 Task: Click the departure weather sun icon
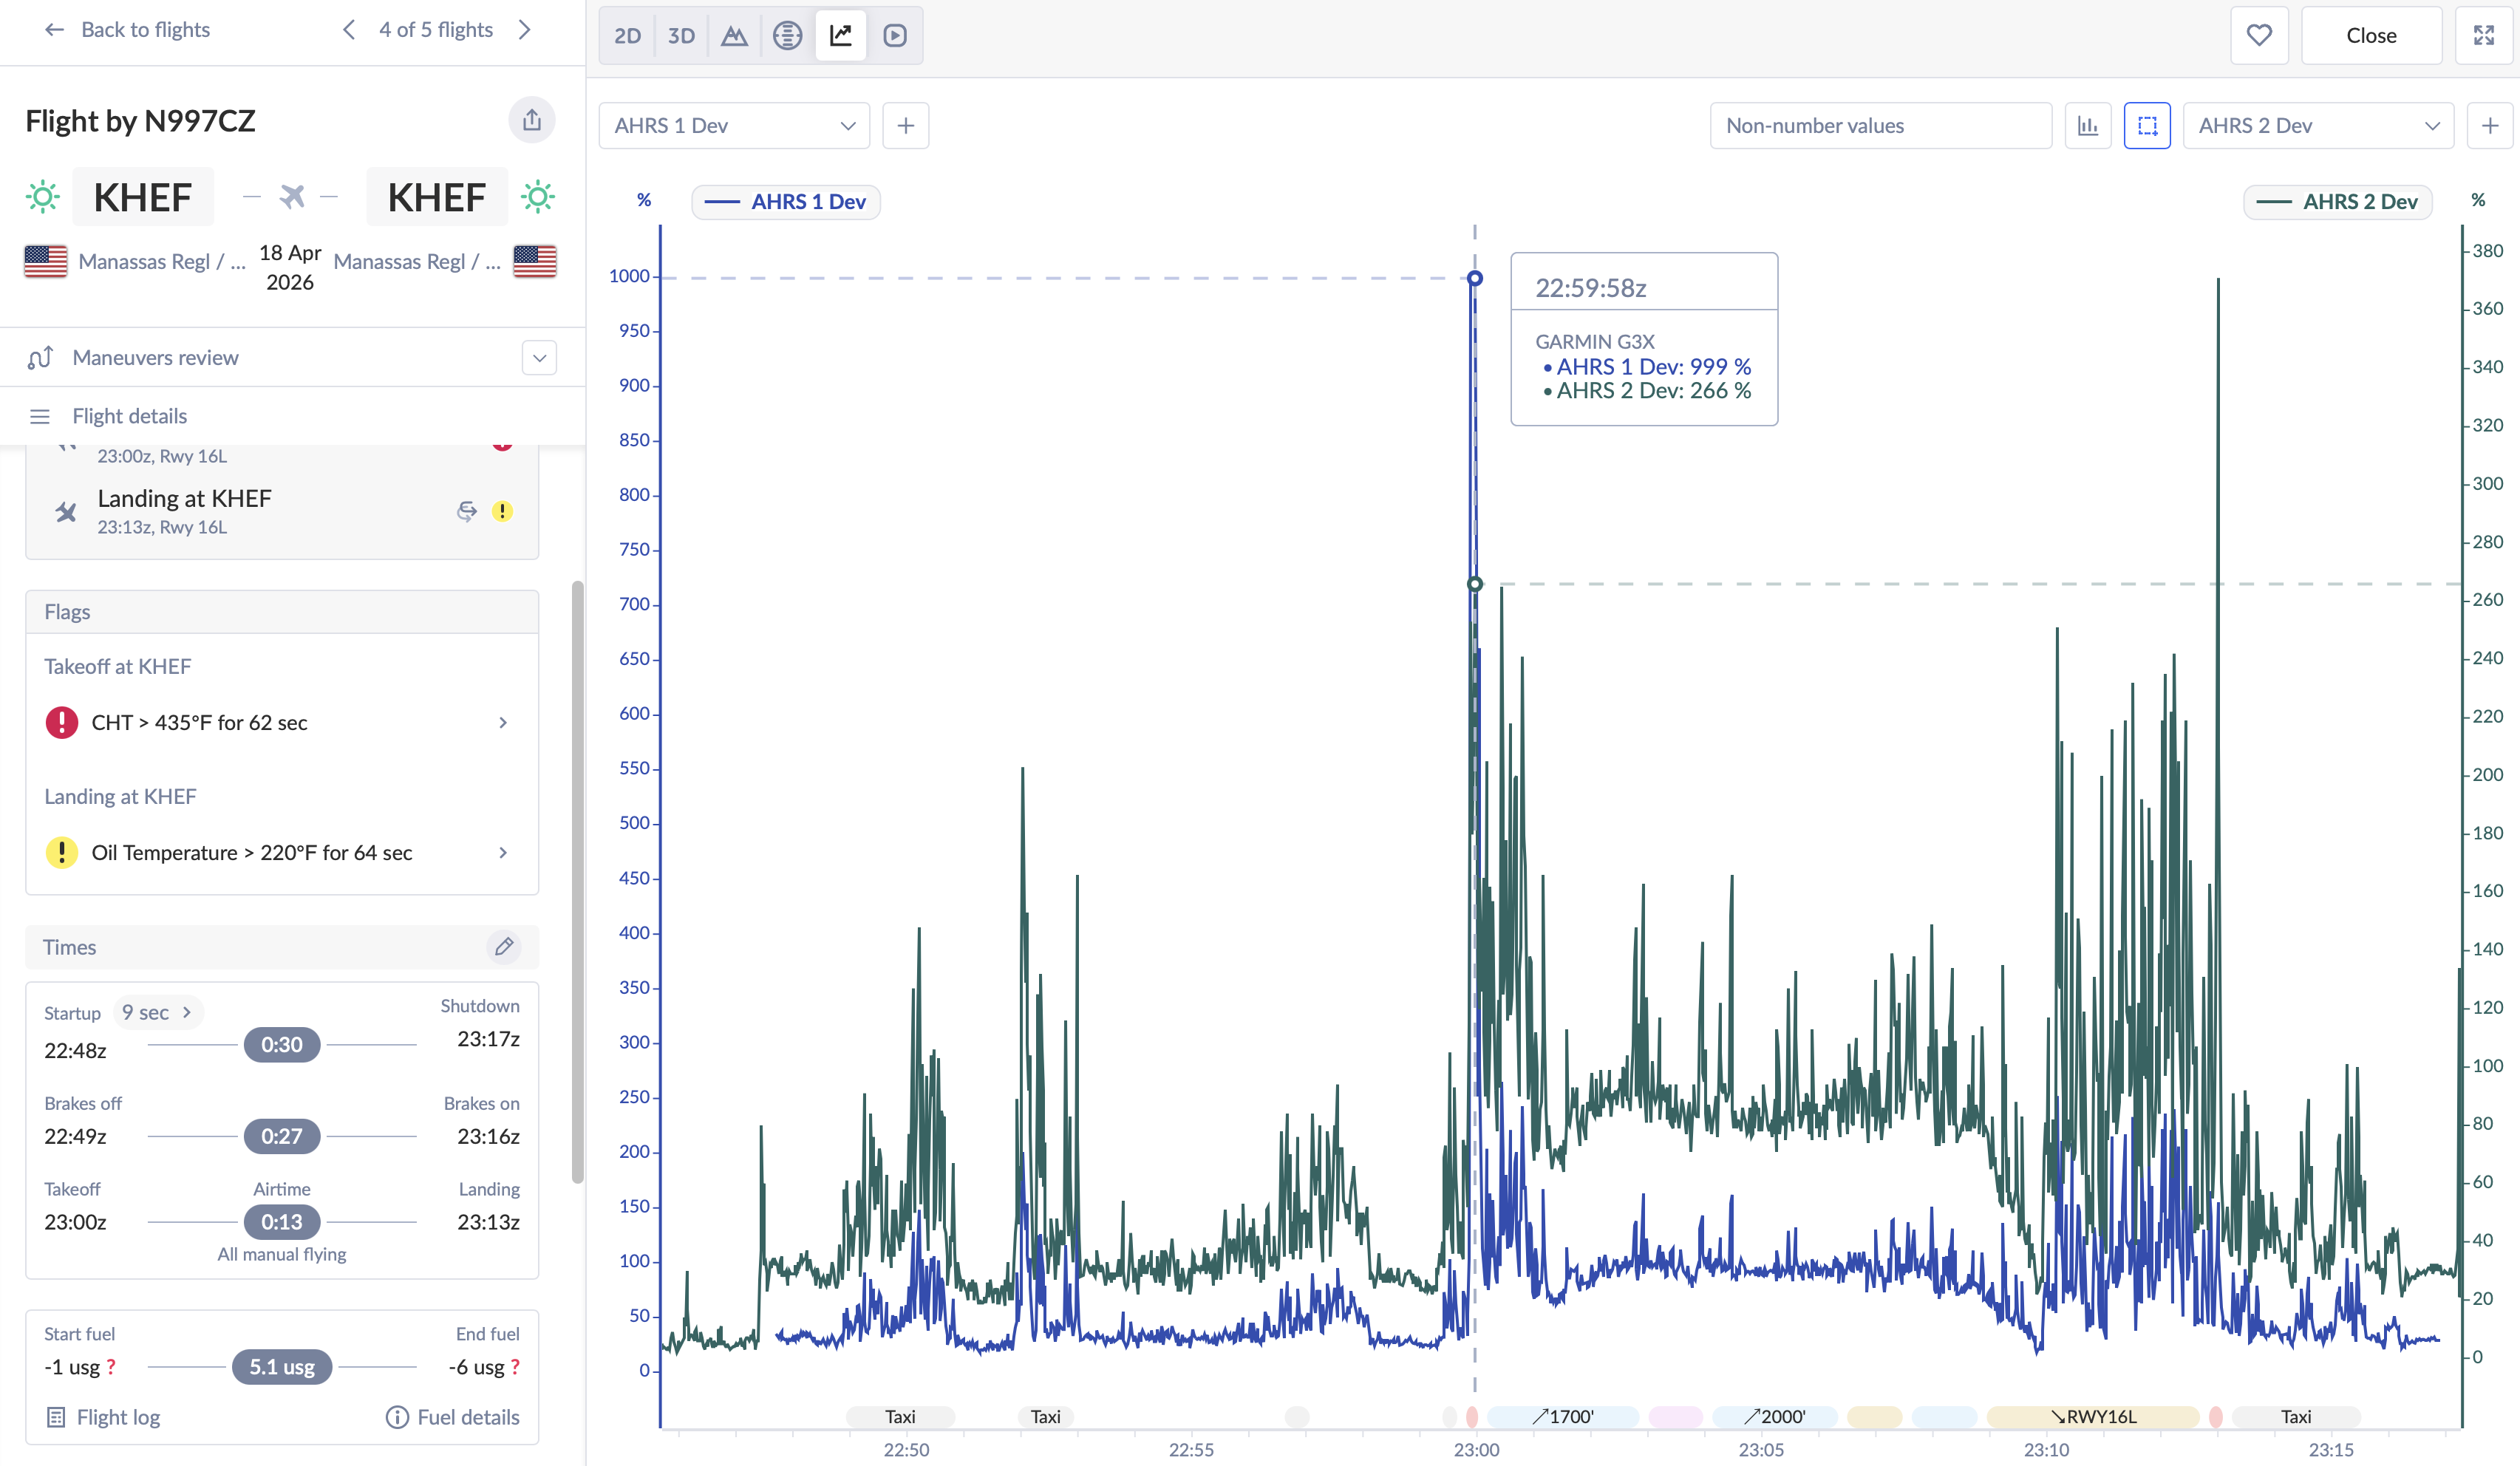tap(43, 197)
